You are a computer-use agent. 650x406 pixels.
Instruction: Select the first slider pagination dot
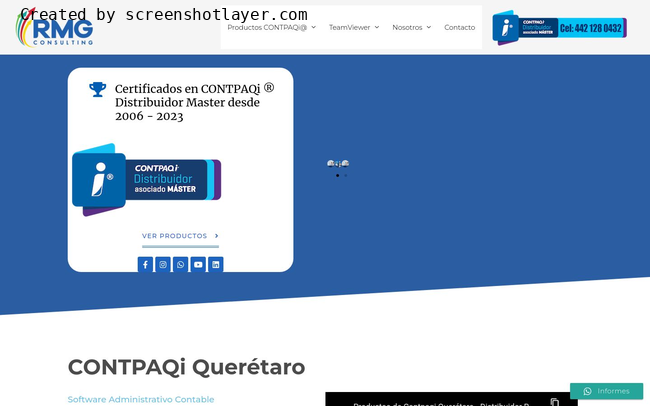[x=337, y=175]
